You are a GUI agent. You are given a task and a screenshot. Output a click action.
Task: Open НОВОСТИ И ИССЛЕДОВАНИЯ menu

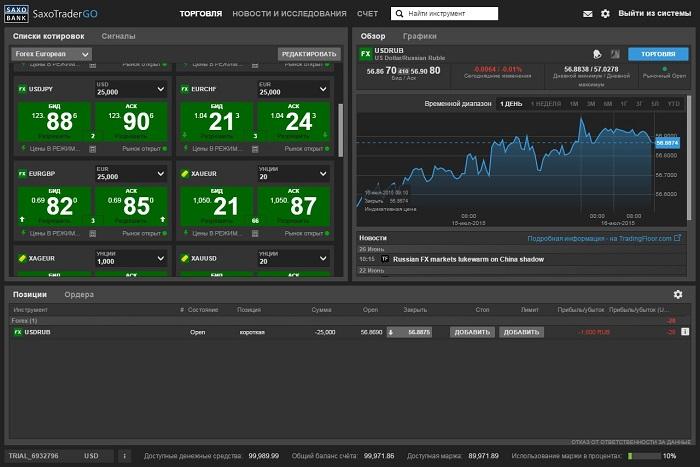click(x=289, y=14)
